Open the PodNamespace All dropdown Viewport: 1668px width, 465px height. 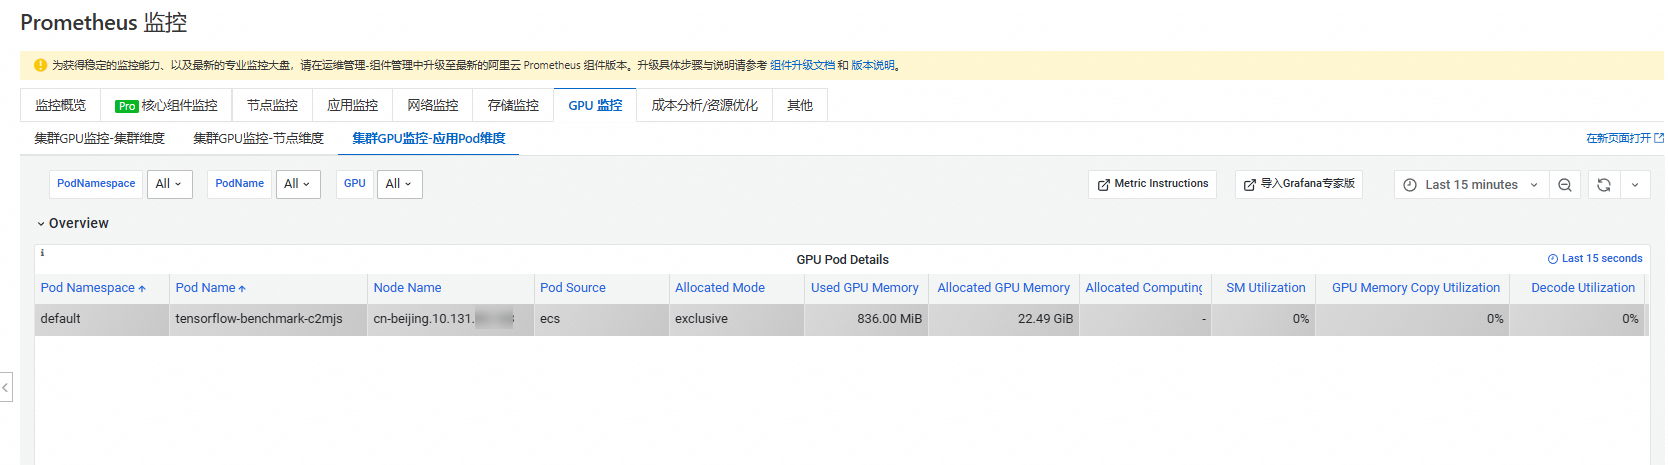(x=170, y=184)
